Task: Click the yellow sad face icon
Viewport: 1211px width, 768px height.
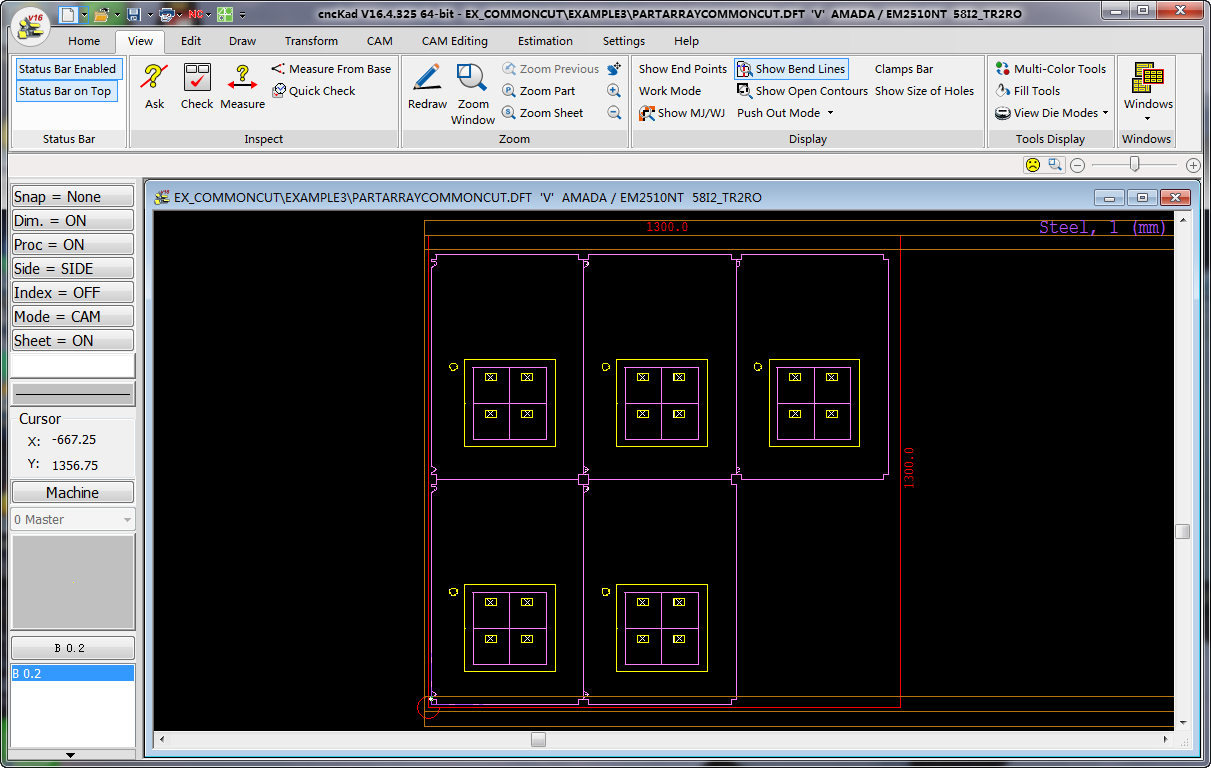Action: click(1033, 165)
